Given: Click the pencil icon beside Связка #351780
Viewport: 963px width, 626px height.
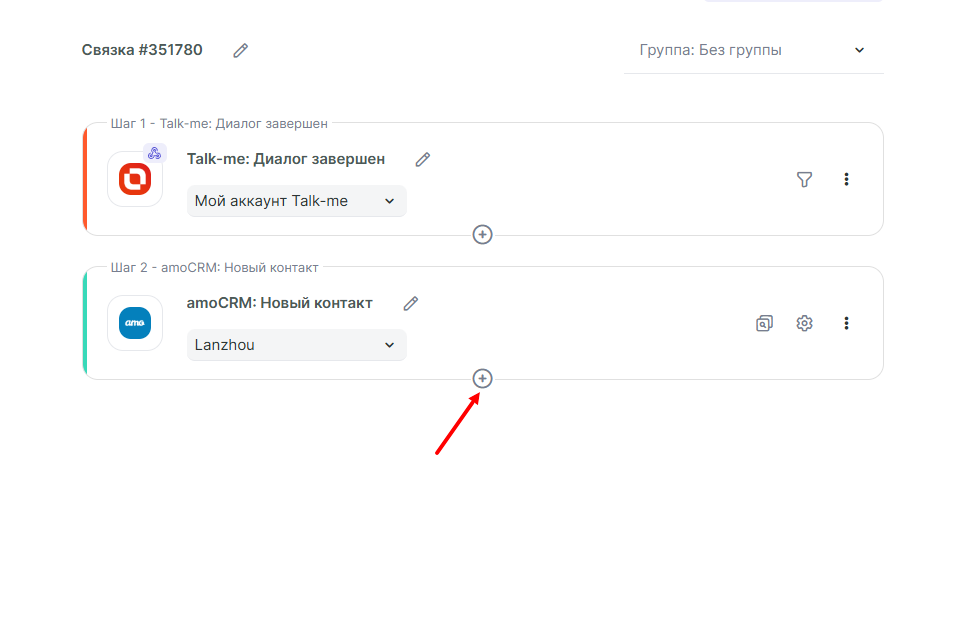Looking at the screenshot, I should tap(240, 50).
